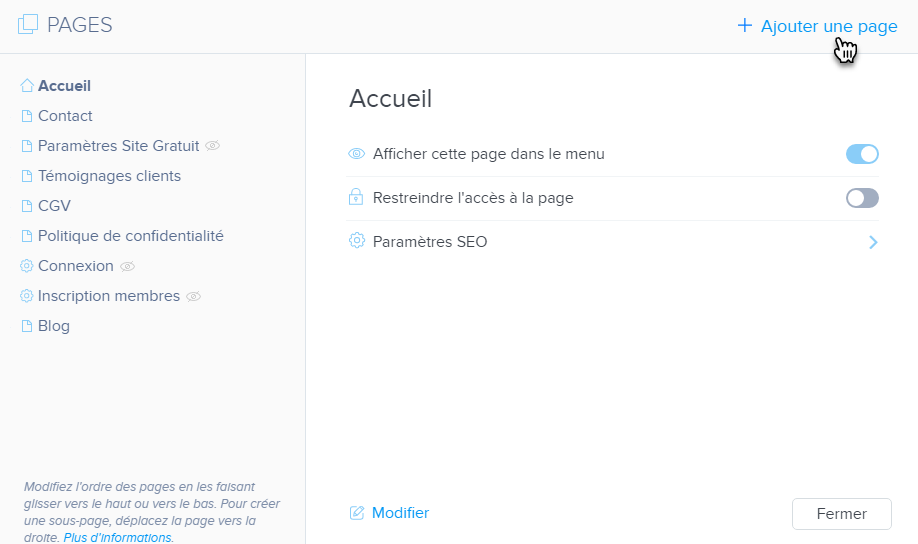Click the lock icon for page access
This screenshot has height=544, width=918.
coord(356,198)
